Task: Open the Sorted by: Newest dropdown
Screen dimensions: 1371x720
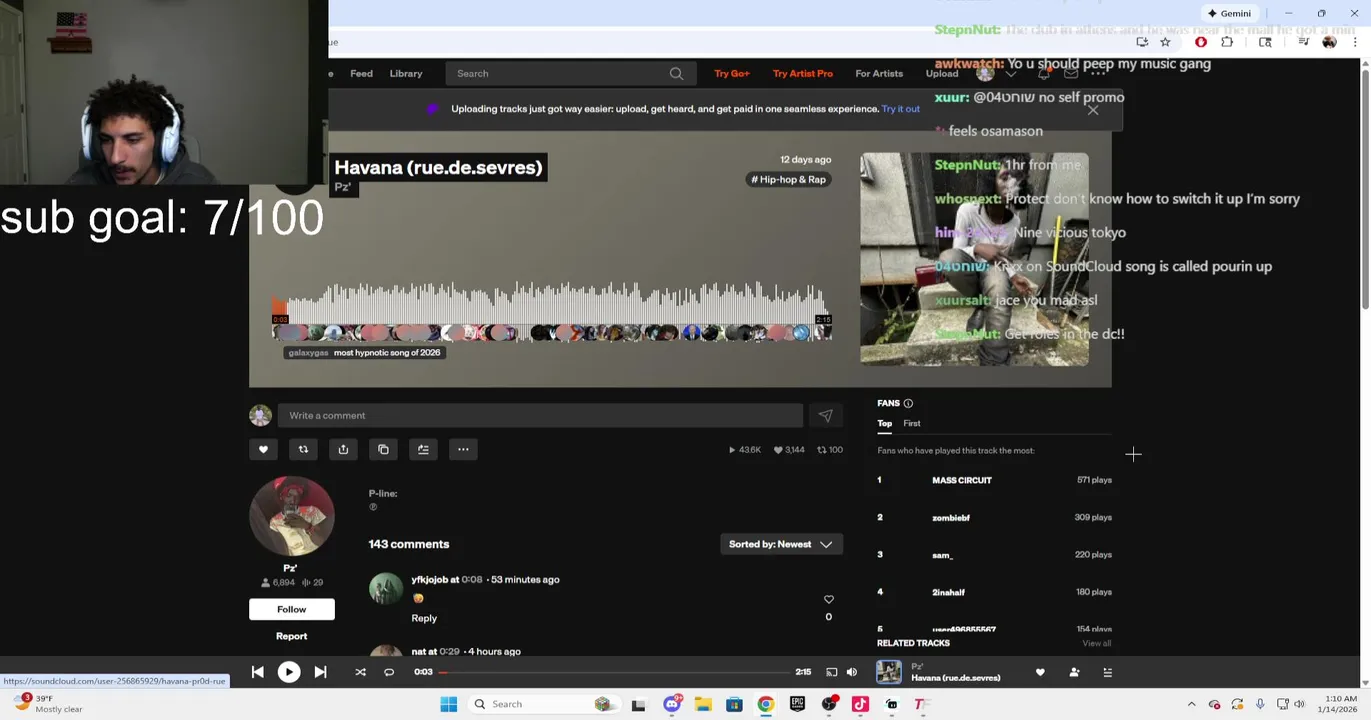Action: click(x=780, y=544)
